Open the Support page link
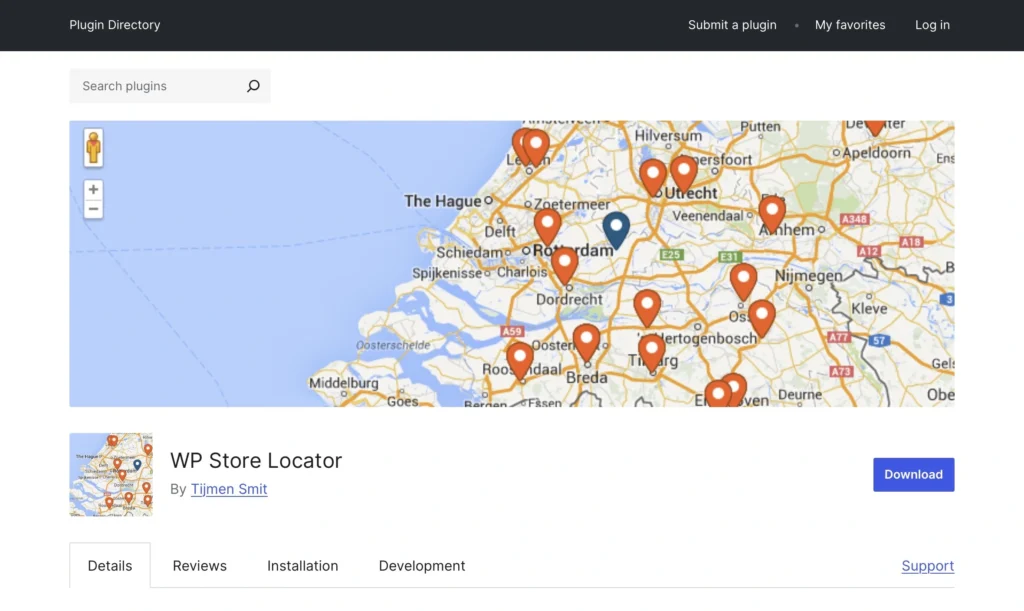 point(927,565)
